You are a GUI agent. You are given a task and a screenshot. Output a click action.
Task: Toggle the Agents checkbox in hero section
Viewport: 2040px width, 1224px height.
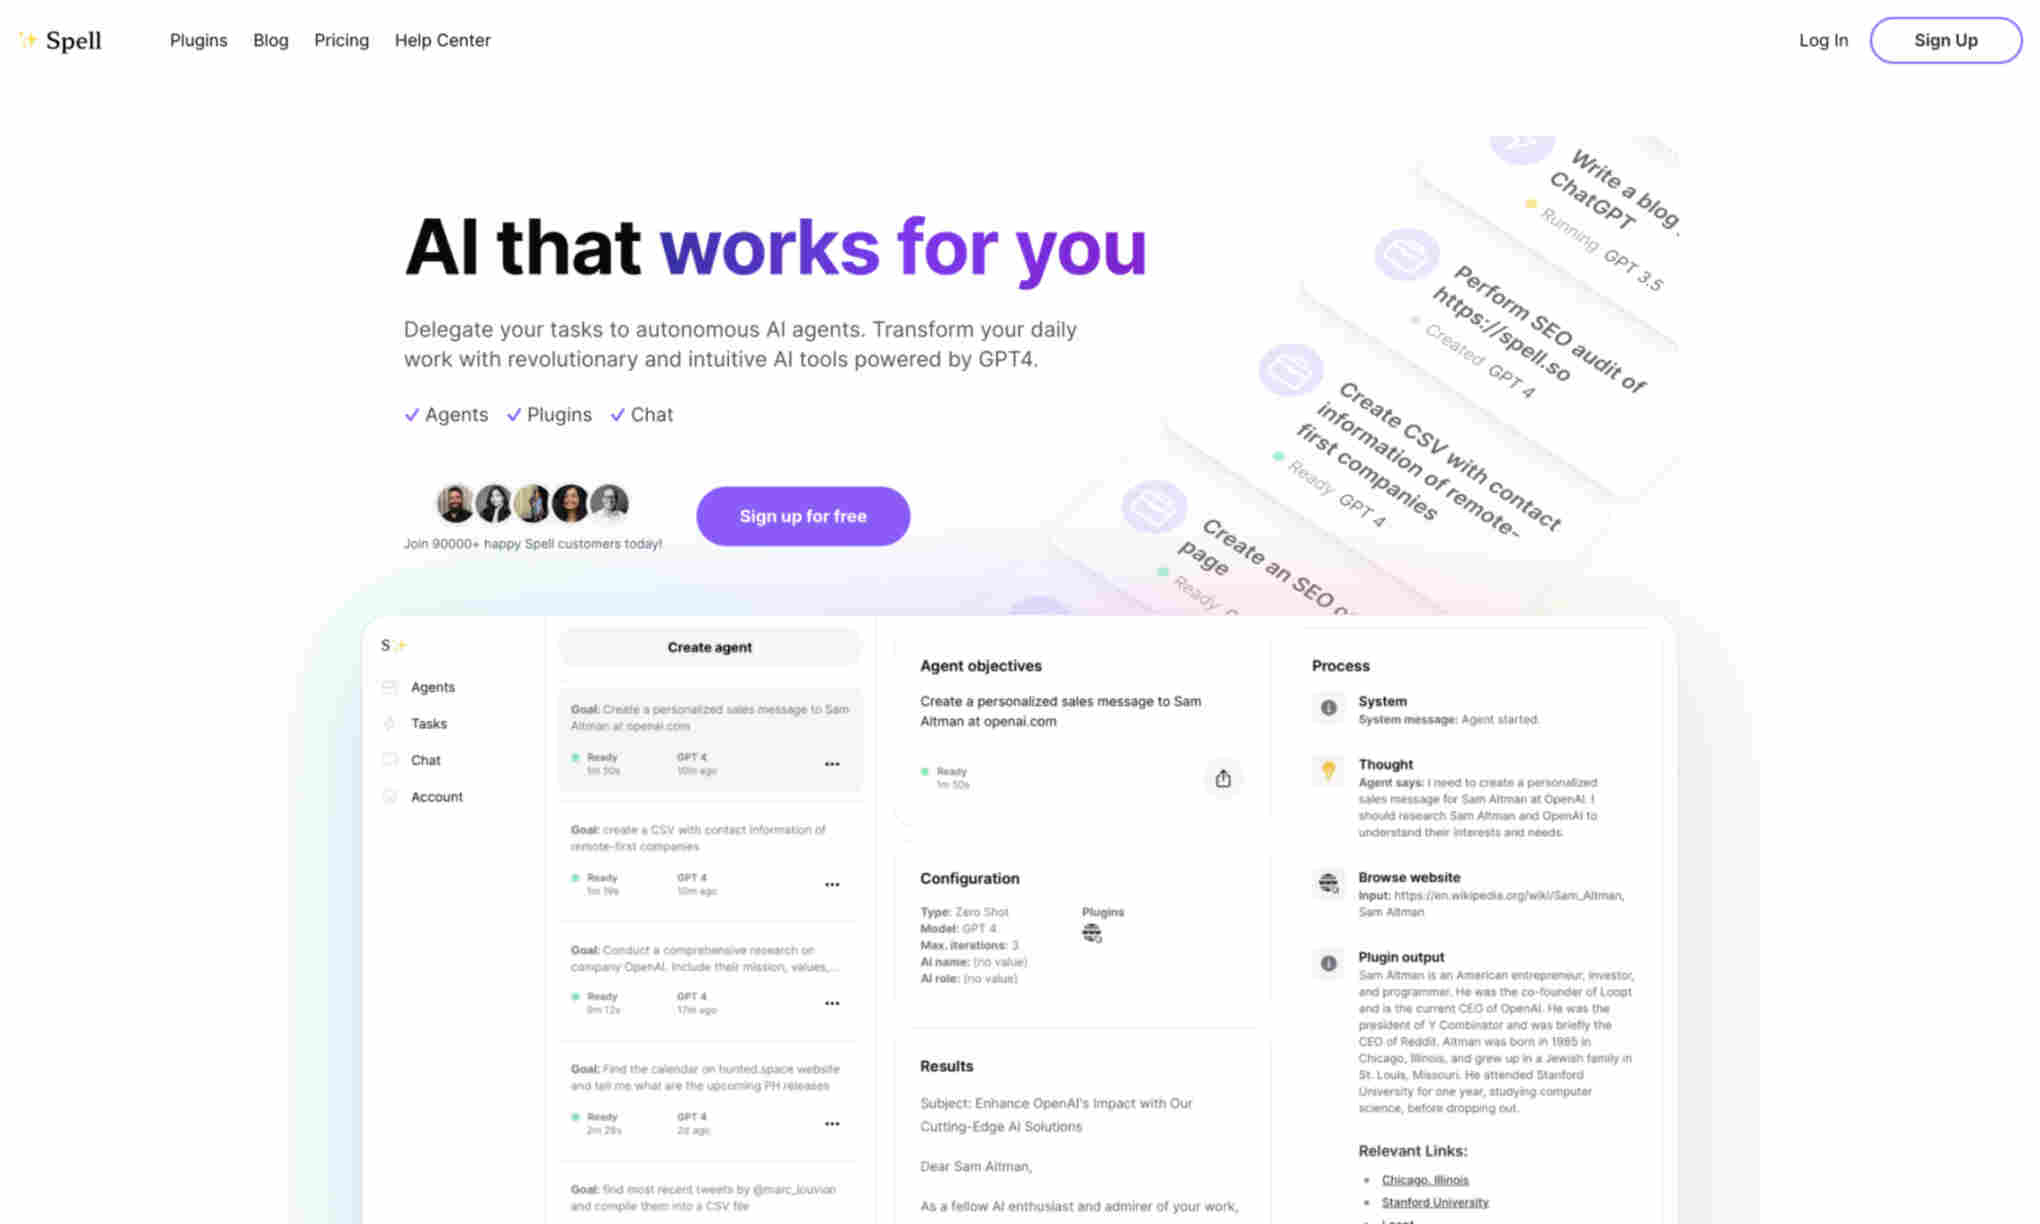pyautogui.click(x=412, y=414)
